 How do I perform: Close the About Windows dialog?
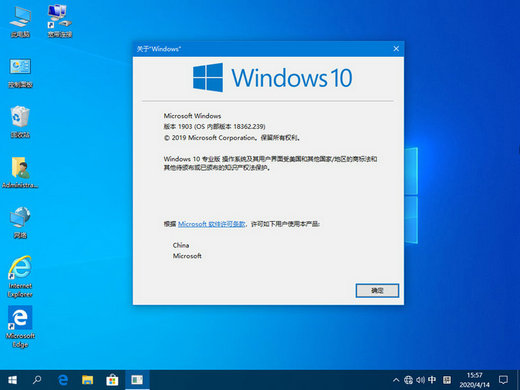[396, 49]
